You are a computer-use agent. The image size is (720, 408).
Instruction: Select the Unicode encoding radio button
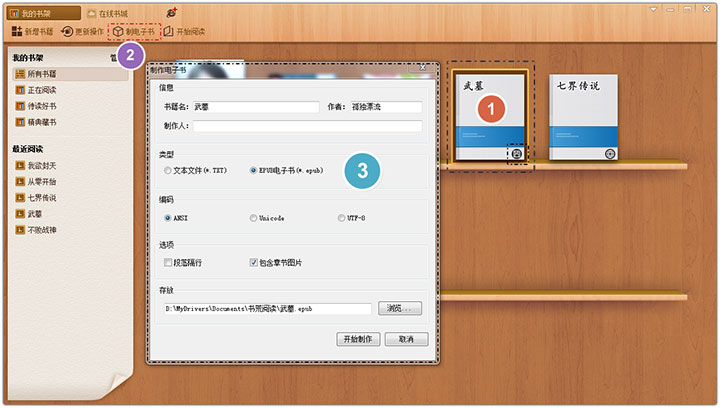[x=253, y=217]
